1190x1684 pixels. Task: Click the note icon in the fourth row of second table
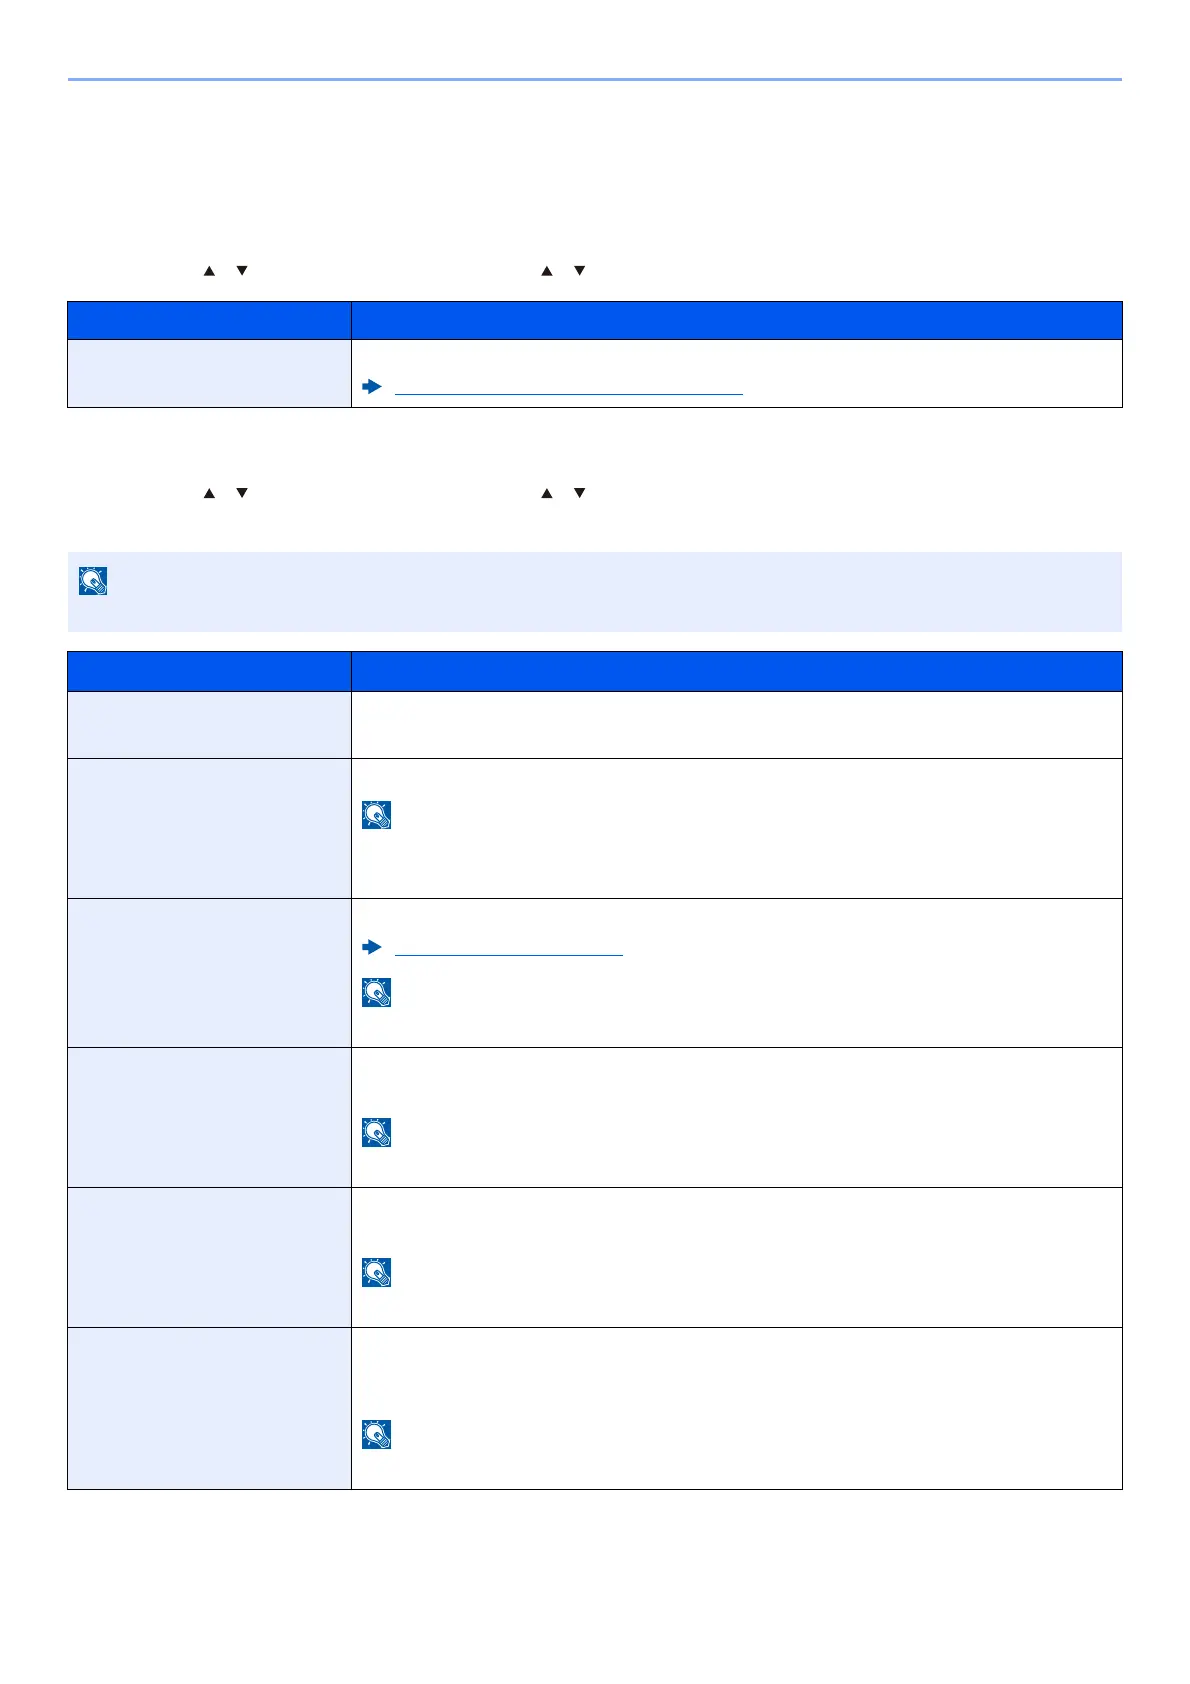click(x=376, y=1132)
